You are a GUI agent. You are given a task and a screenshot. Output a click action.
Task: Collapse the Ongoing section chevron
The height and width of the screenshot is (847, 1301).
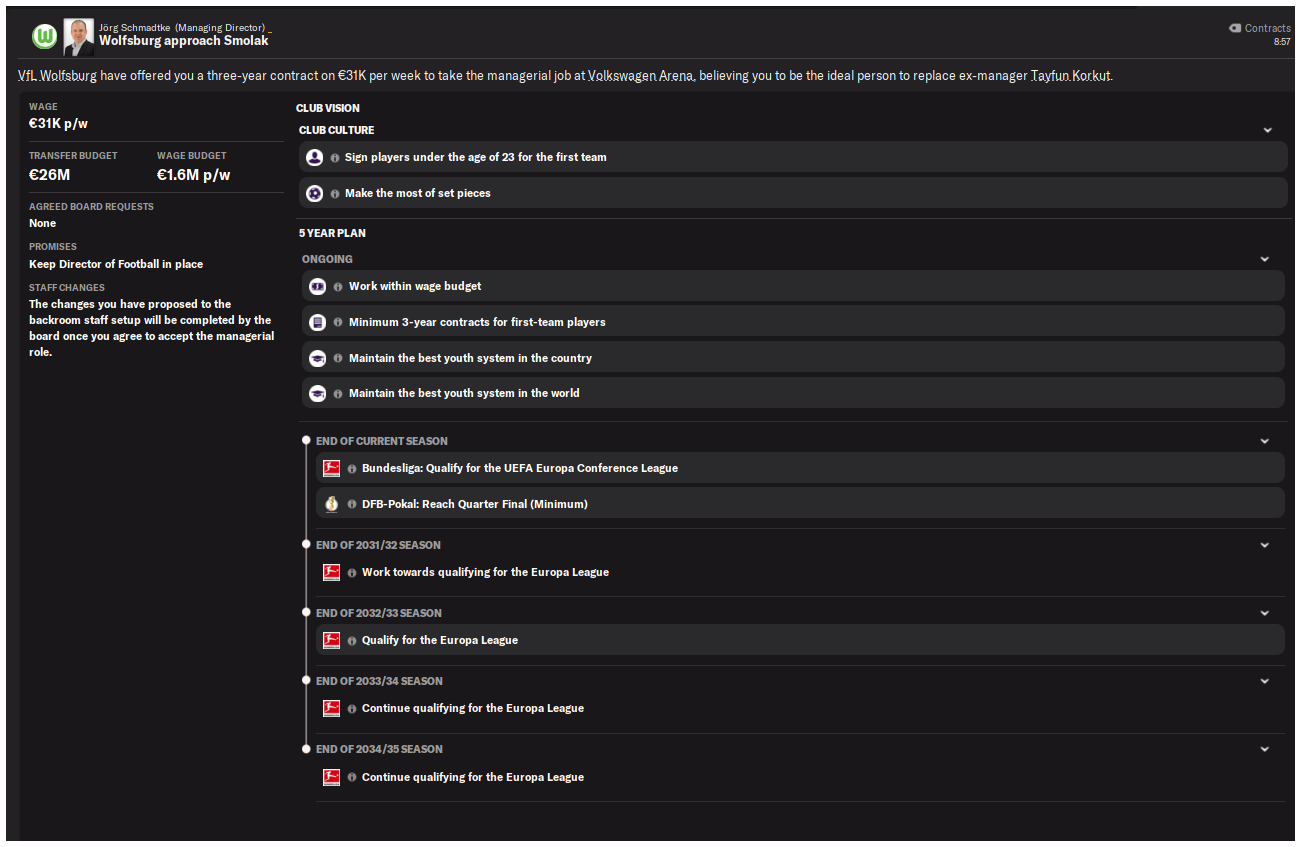click(x=1265, y=259)
